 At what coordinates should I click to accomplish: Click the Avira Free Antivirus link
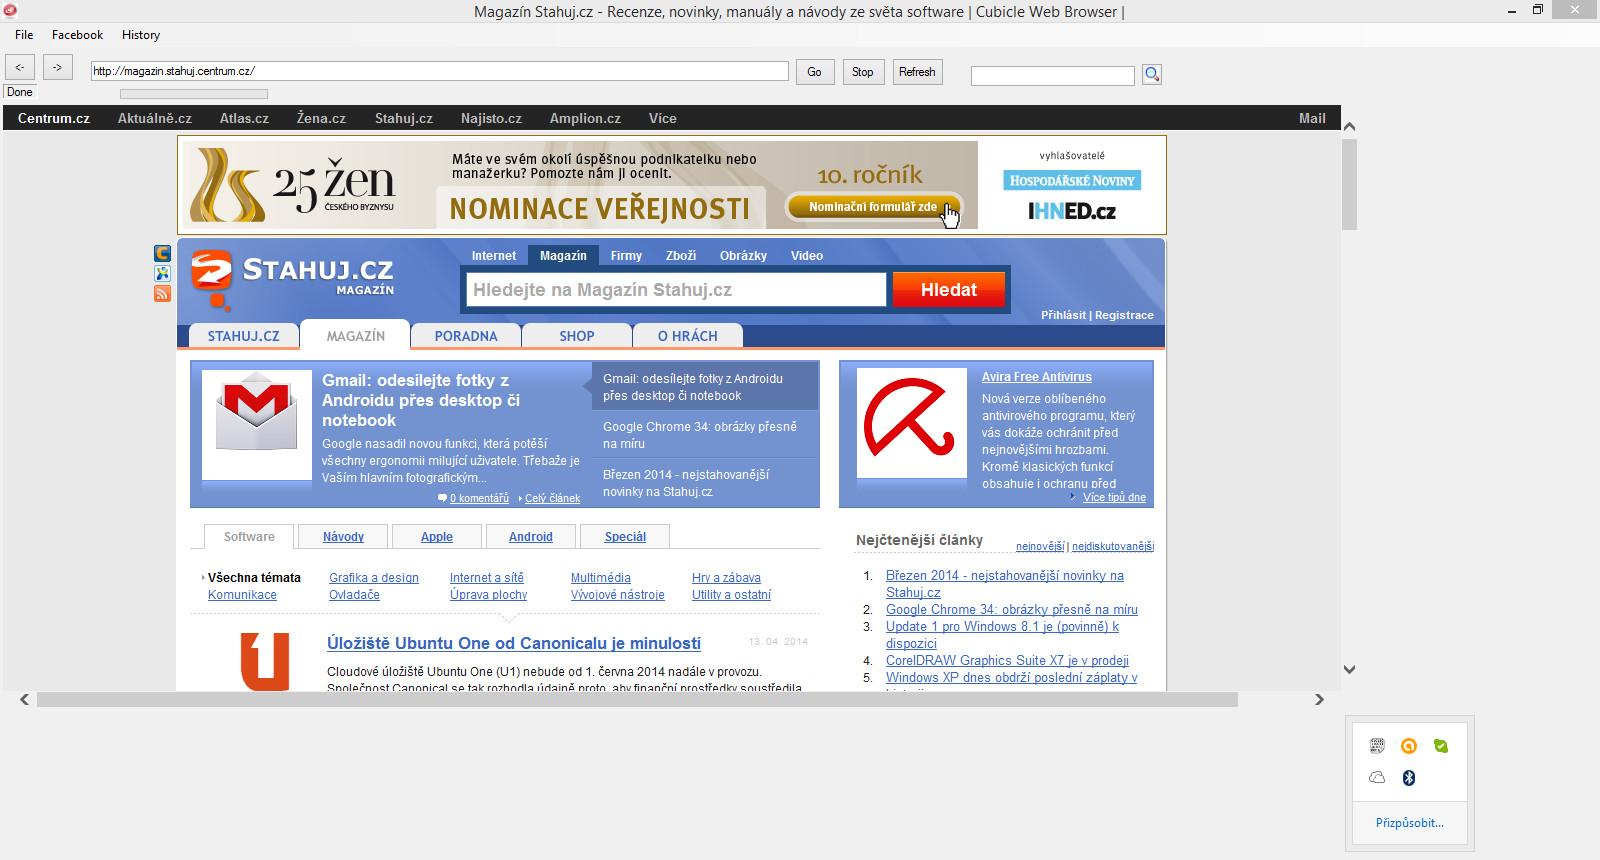pyautogui.click(x=1037, y=377)
